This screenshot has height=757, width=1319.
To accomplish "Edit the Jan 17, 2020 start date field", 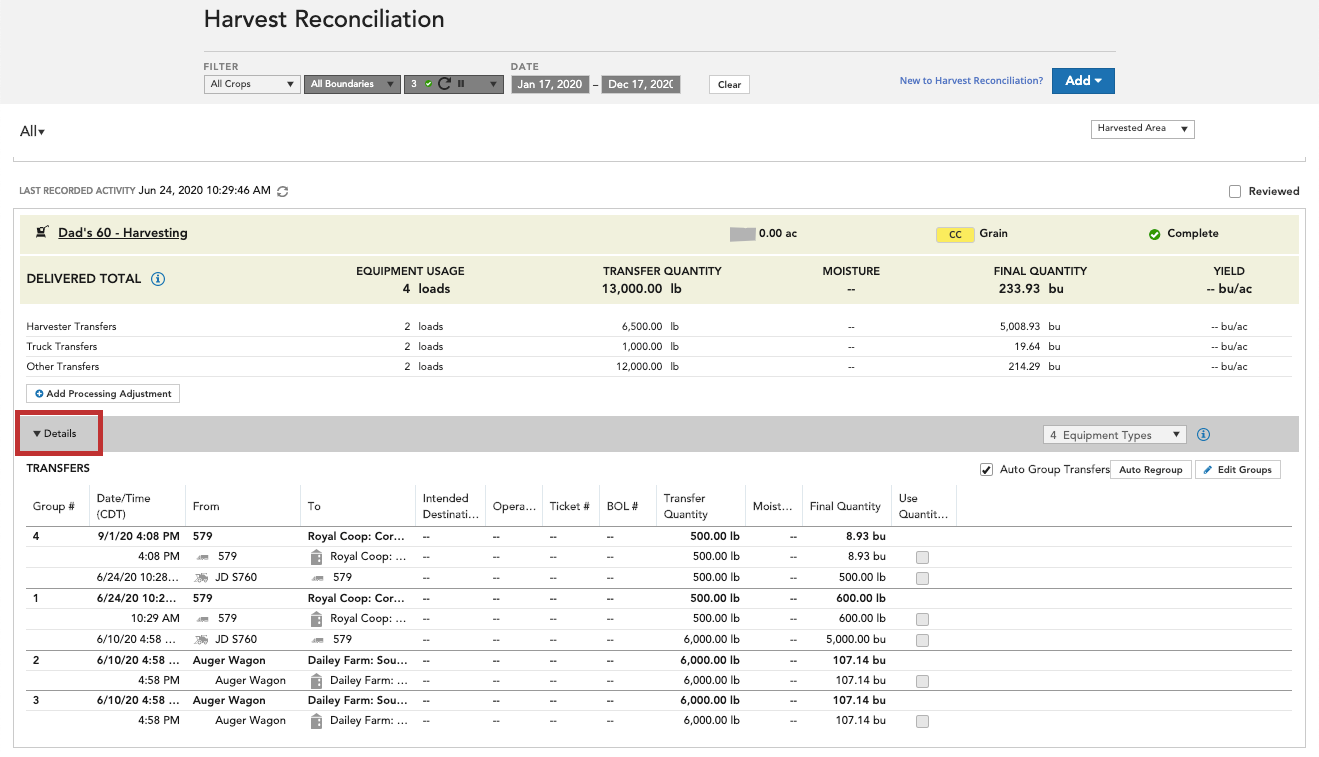I will pos(550,84).
